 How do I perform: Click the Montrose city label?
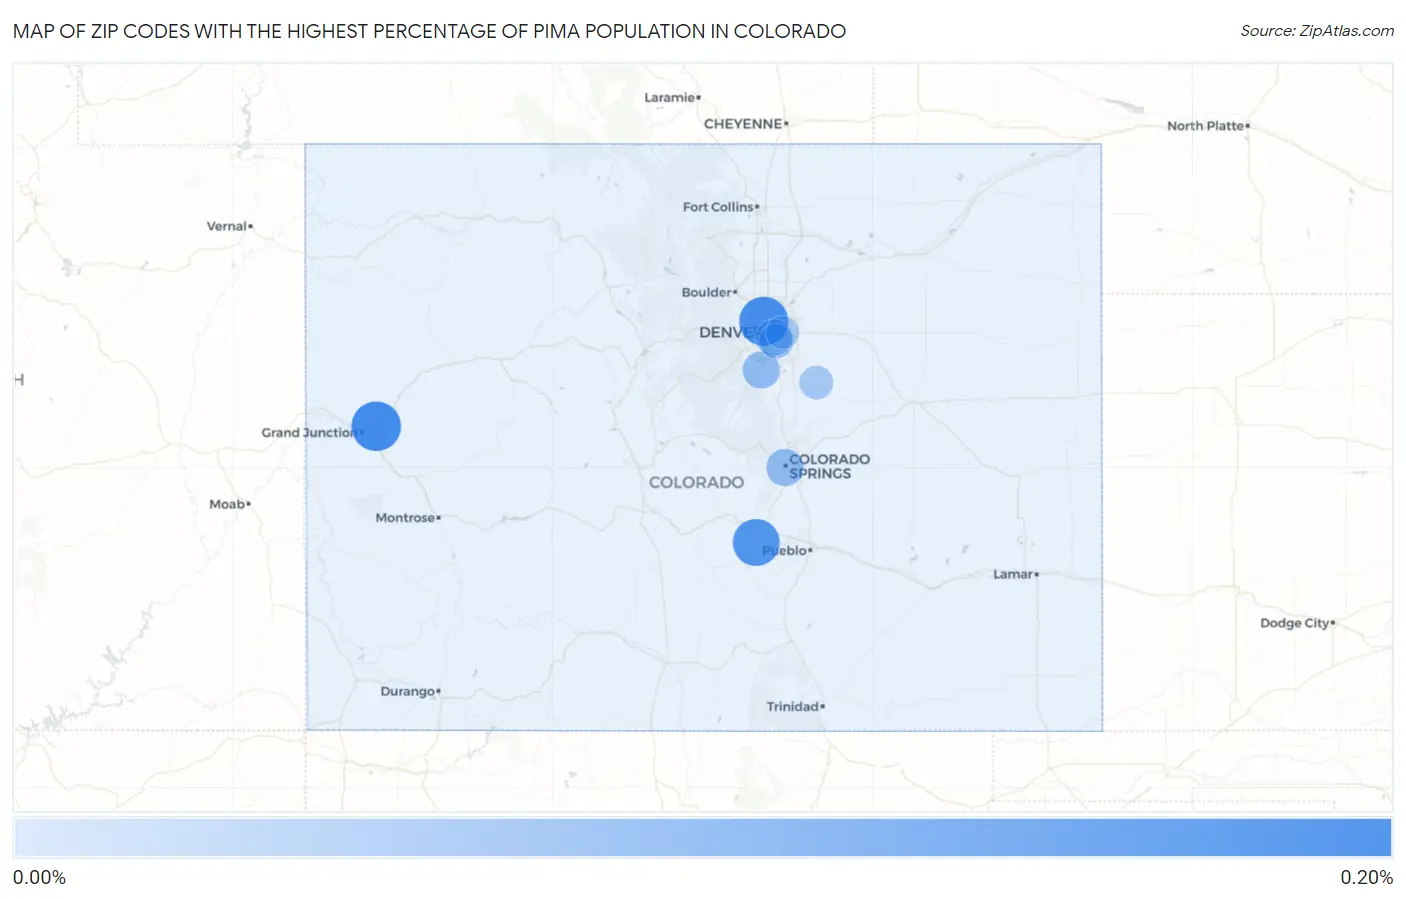click(405, 518)
